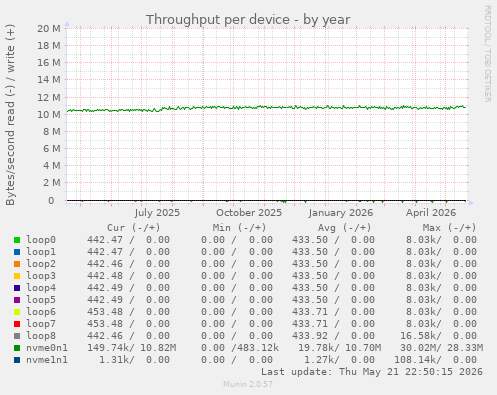497x395 pixels.
Task: Click the 'Munin 2.0.57' footer text
Action: (248, 384)
